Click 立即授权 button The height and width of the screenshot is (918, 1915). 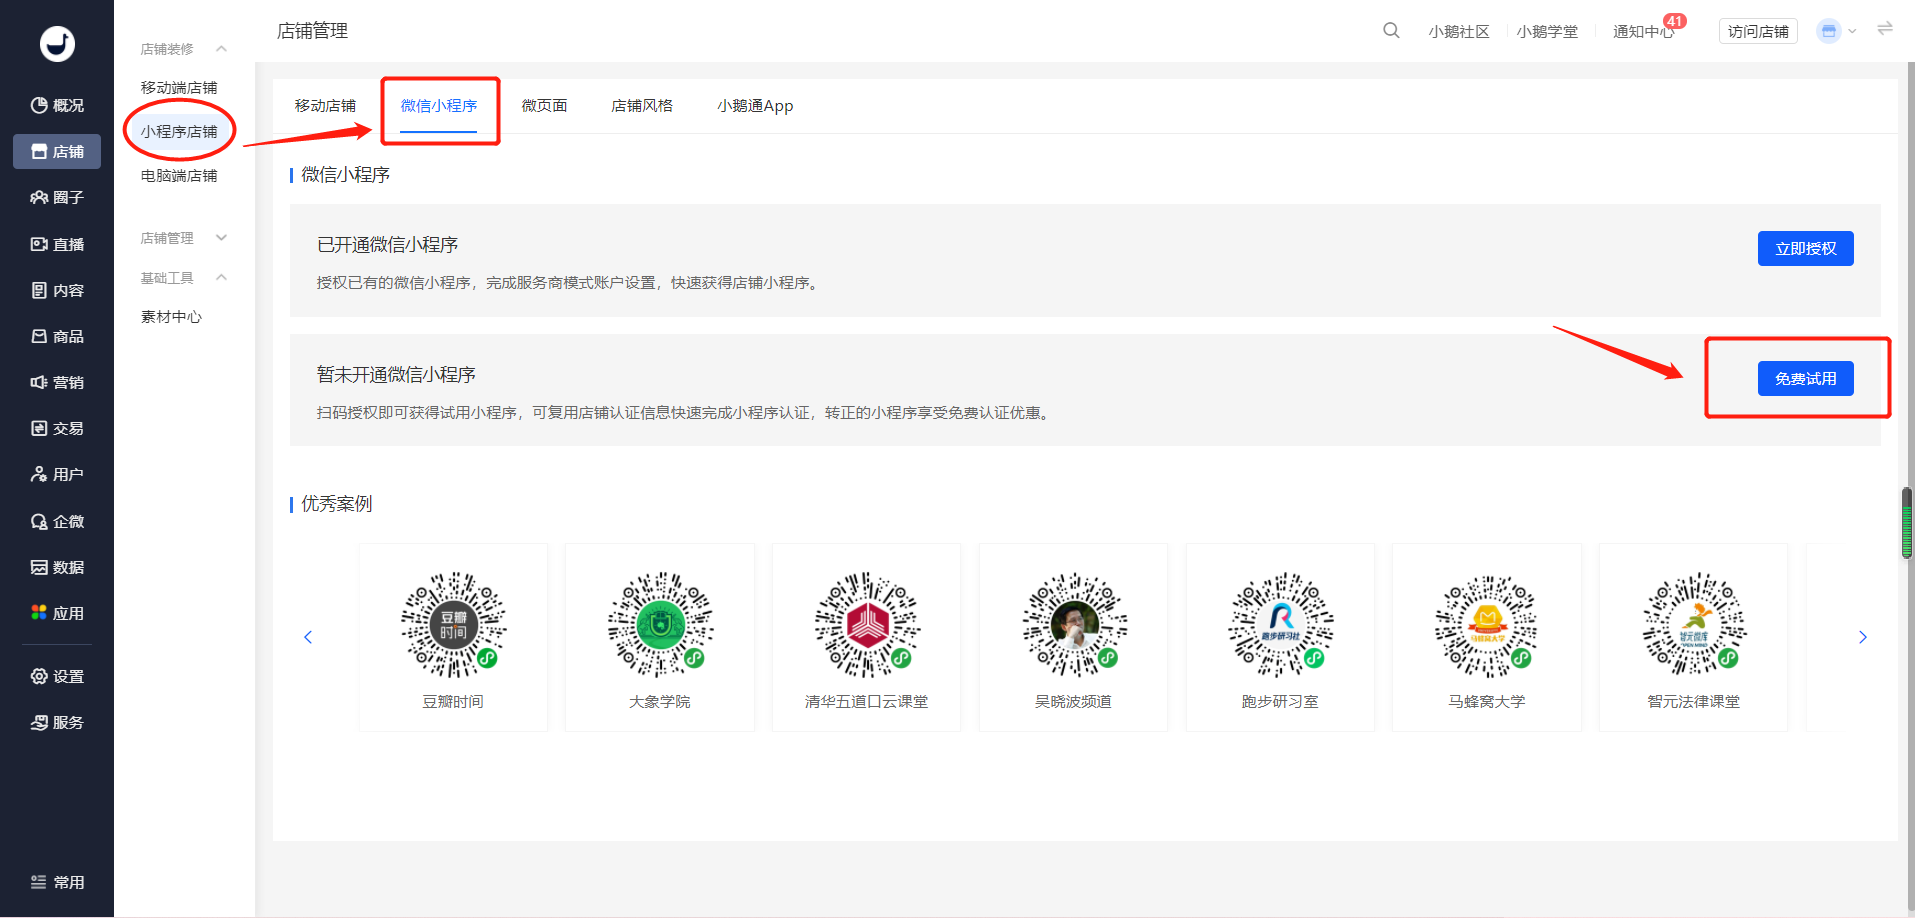click(x=1805, y=249)
